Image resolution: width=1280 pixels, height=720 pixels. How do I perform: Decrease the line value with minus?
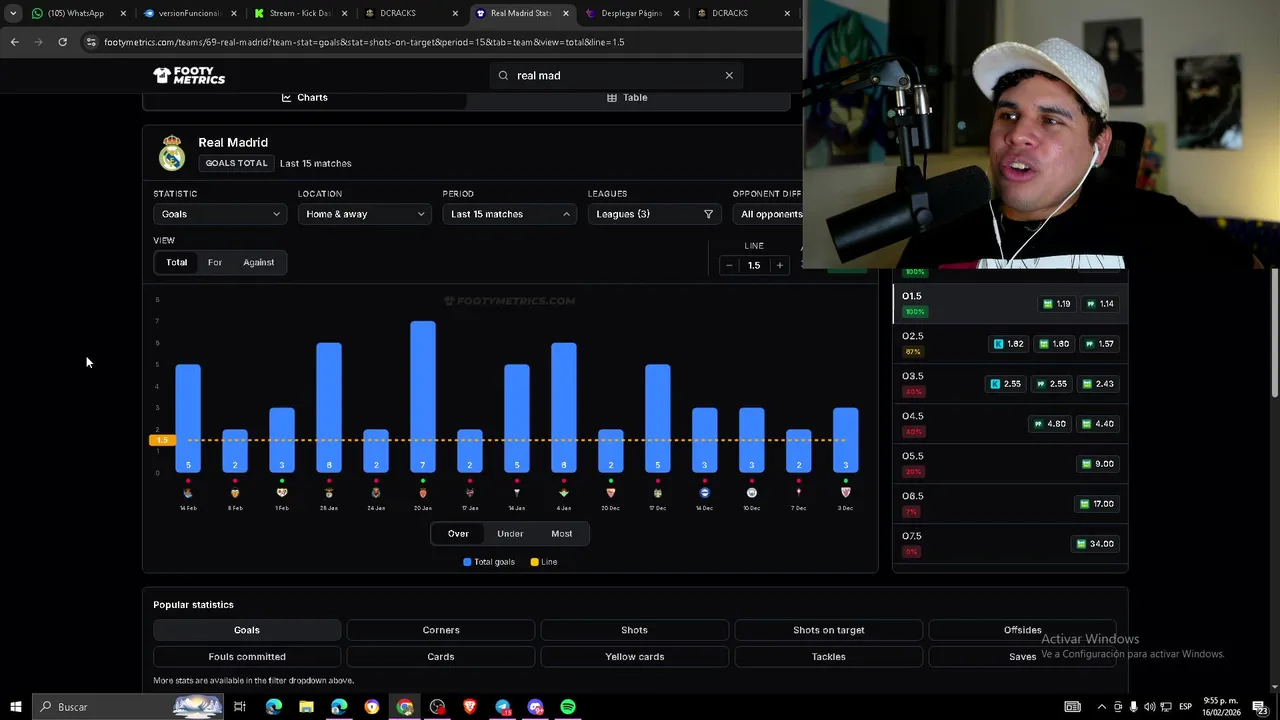(729, 265)
